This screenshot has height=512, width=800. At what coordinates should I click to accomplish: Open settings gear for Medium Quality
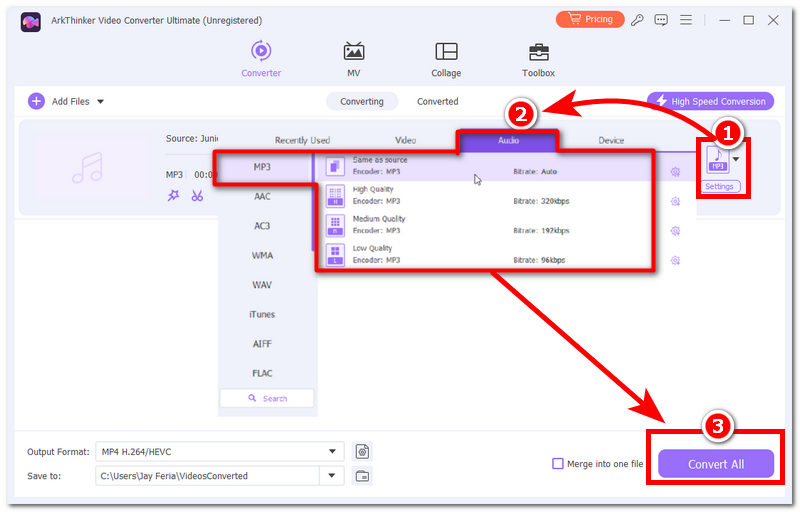(675, 231)
